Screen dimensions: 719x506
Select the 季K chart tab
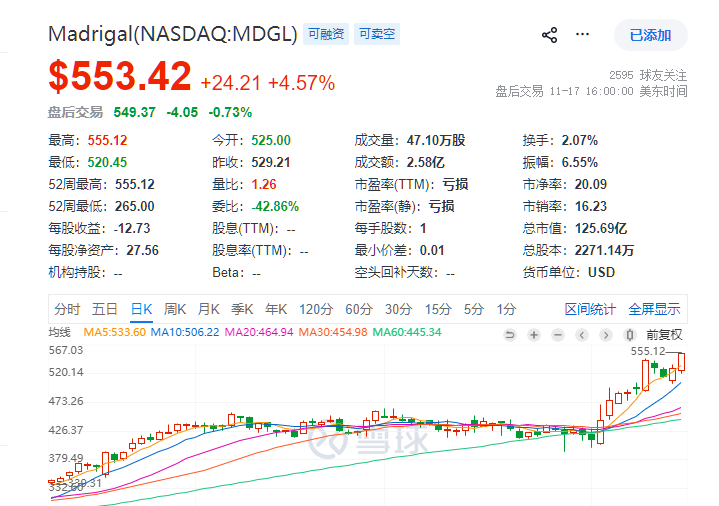(242, 309)
